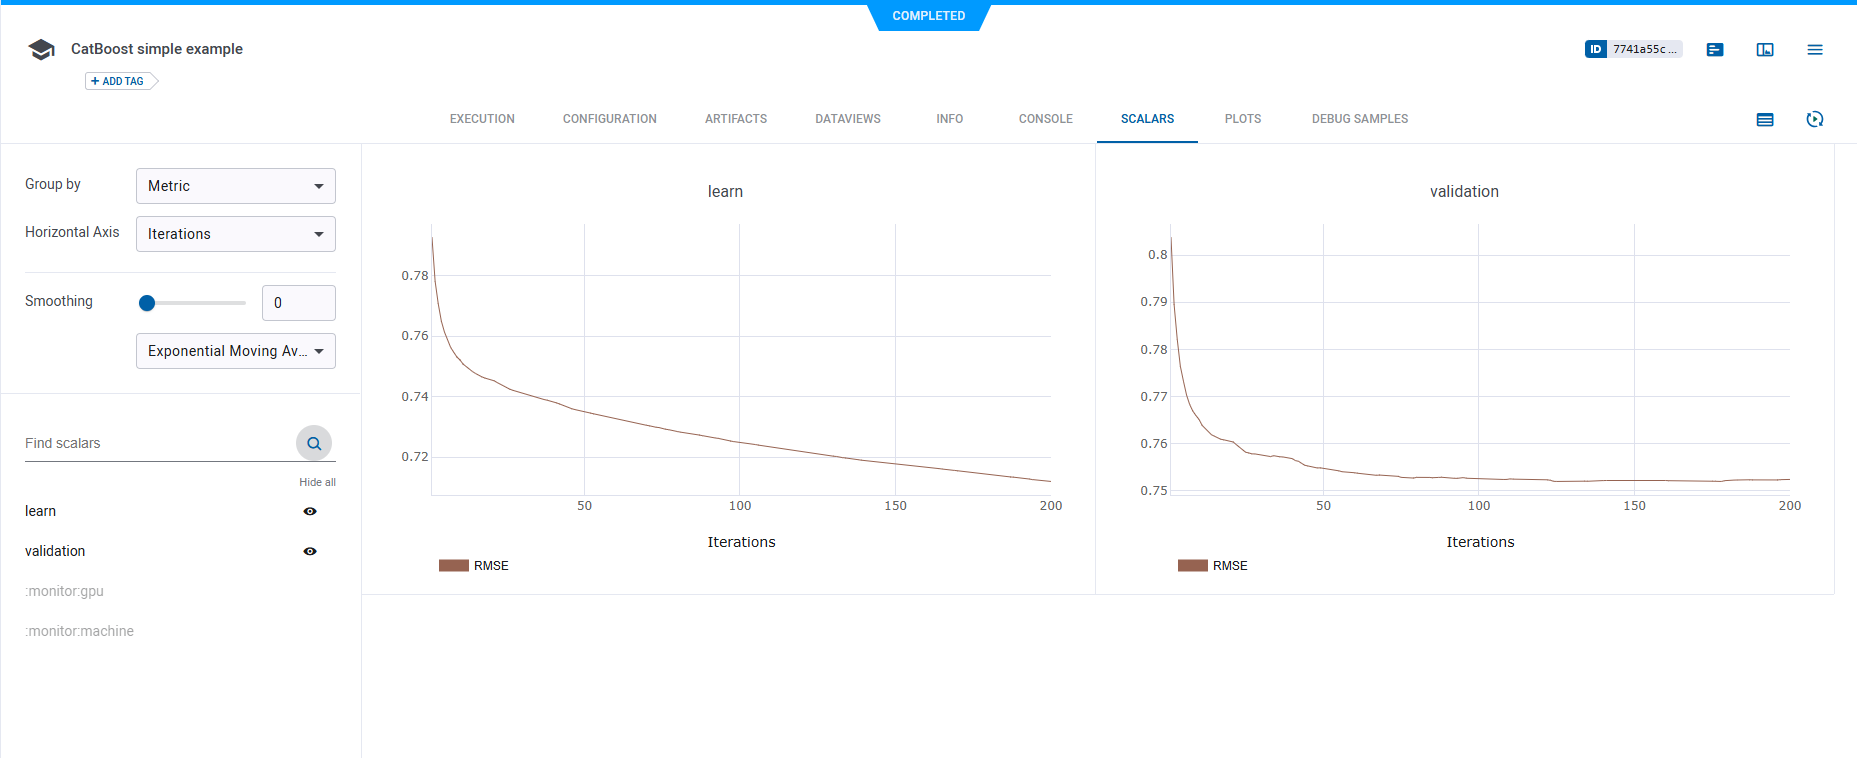Viewport: 1857px width, 758px height.
Task: Toggle RMSE series in learn legend
Action: 474,566
